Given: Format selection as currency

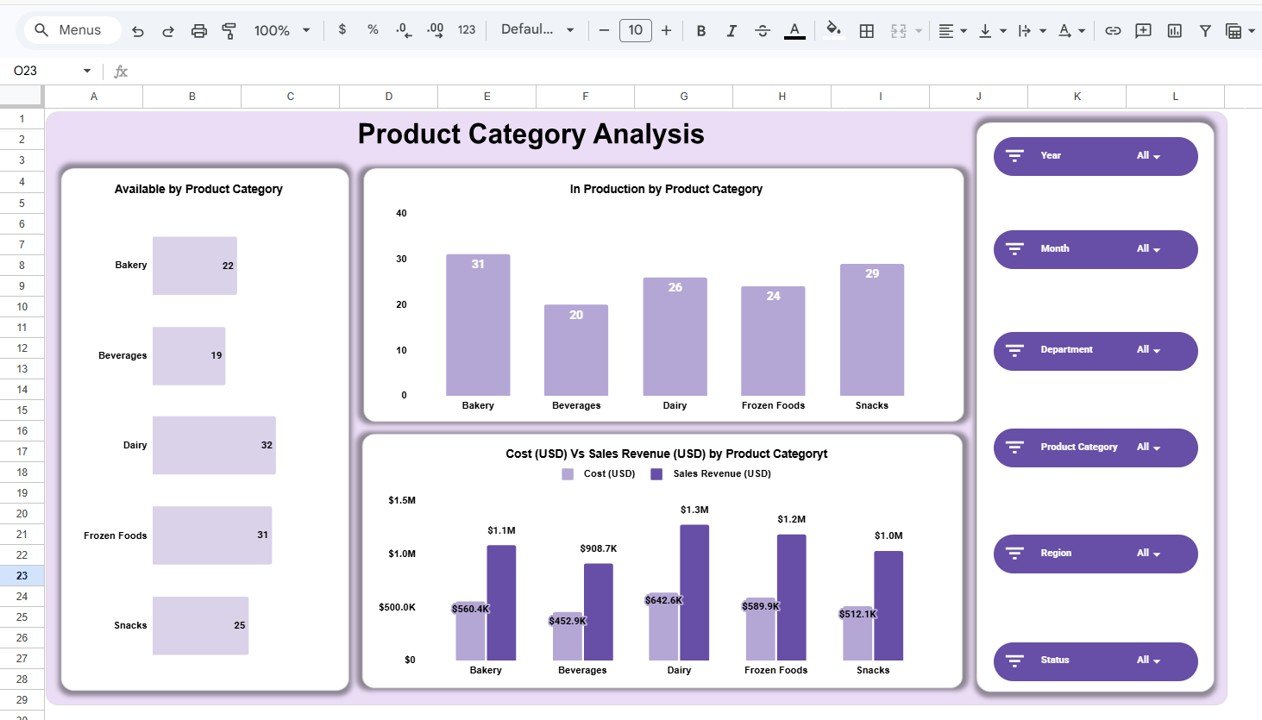Looking at the screenshot, I should 342,30.
